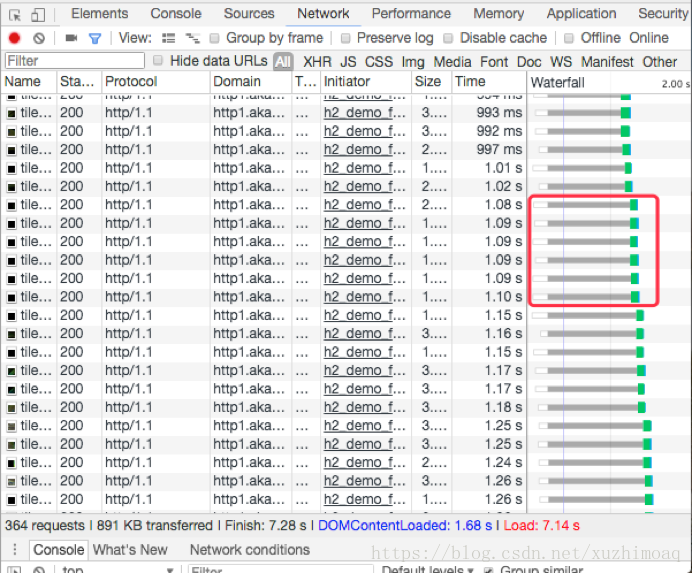Toggle the device toolbar icon
The width and height of the screenshot is (692, 573).
(38, 15)
